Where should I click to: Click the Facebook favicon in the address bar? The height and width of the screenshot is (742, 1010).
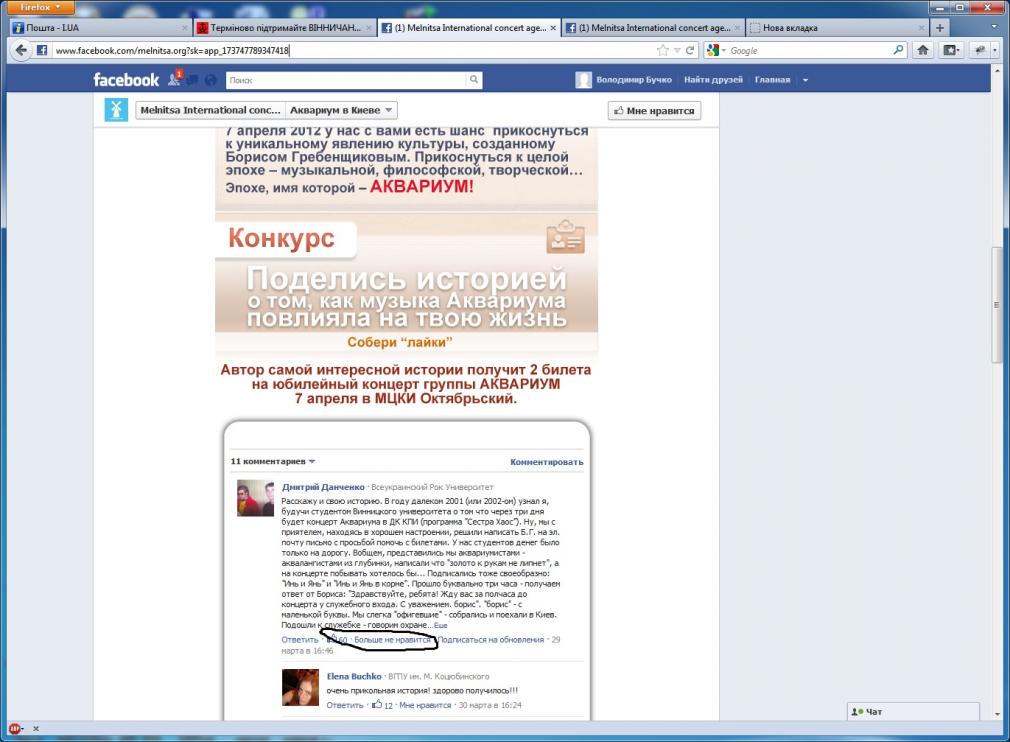[x=42, y=50]
